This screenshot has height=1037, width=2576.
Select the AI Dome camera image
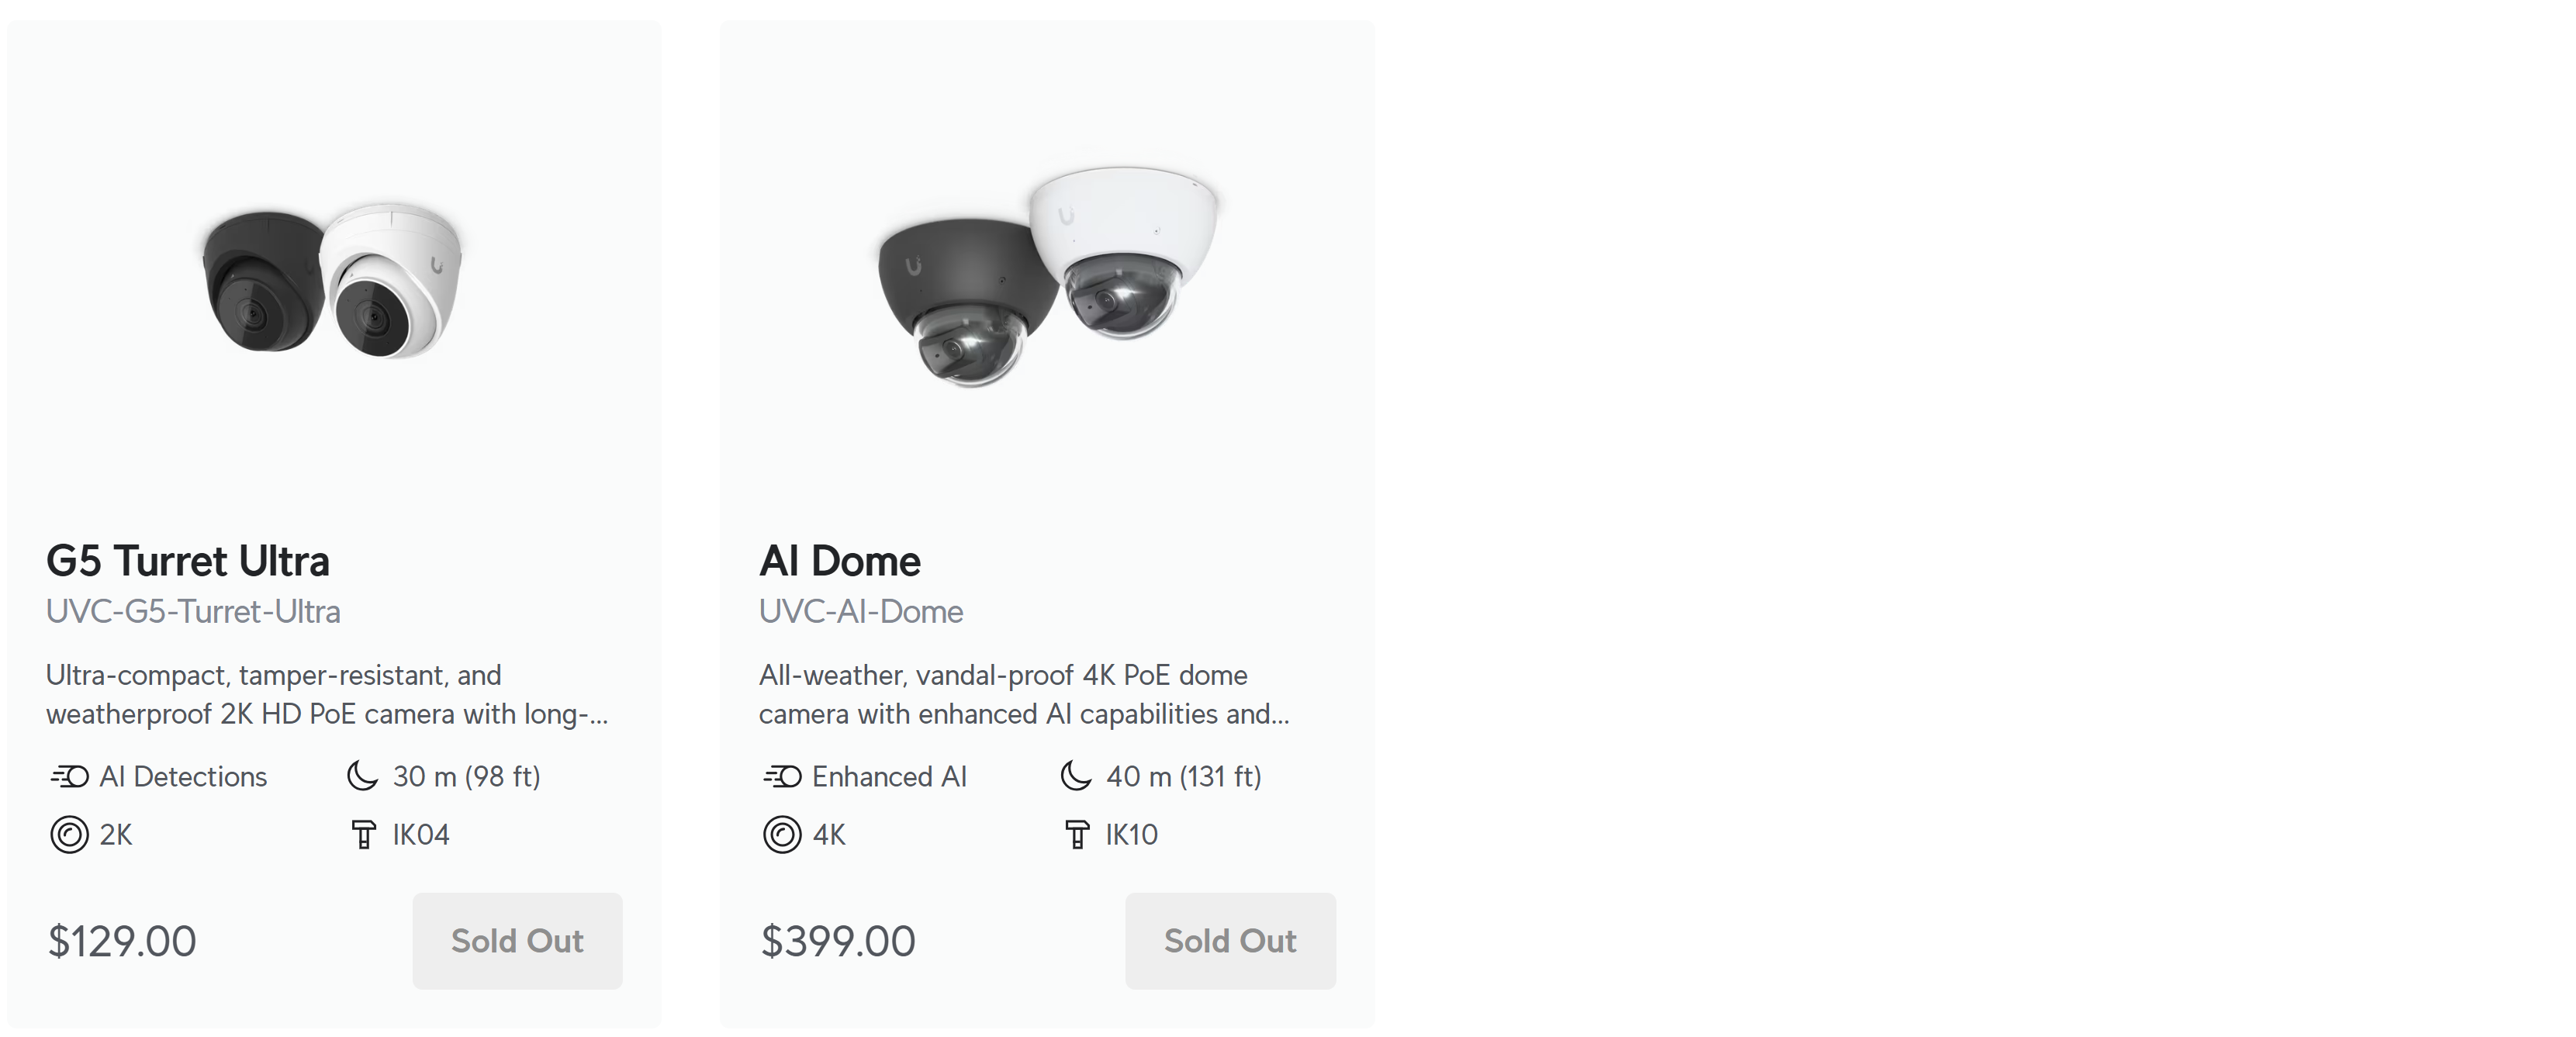click(x=1047, y=277)
